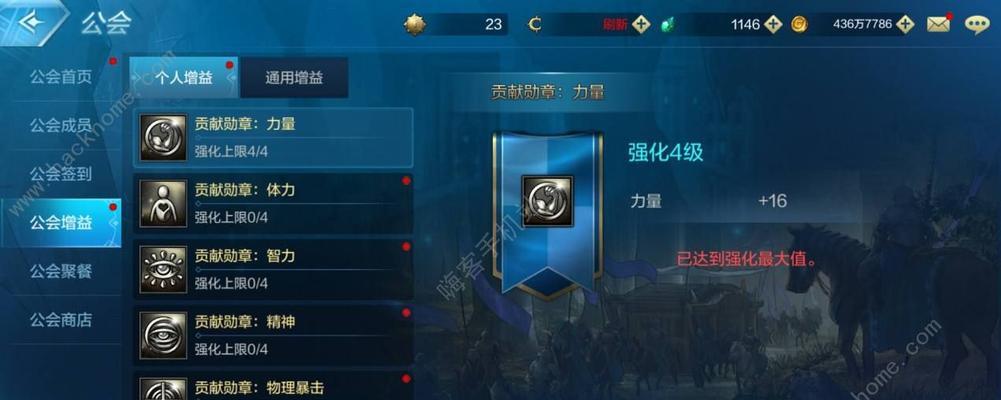Add gold coins with plus icon
The image size is (1001, 400).
tap(905, 24)
